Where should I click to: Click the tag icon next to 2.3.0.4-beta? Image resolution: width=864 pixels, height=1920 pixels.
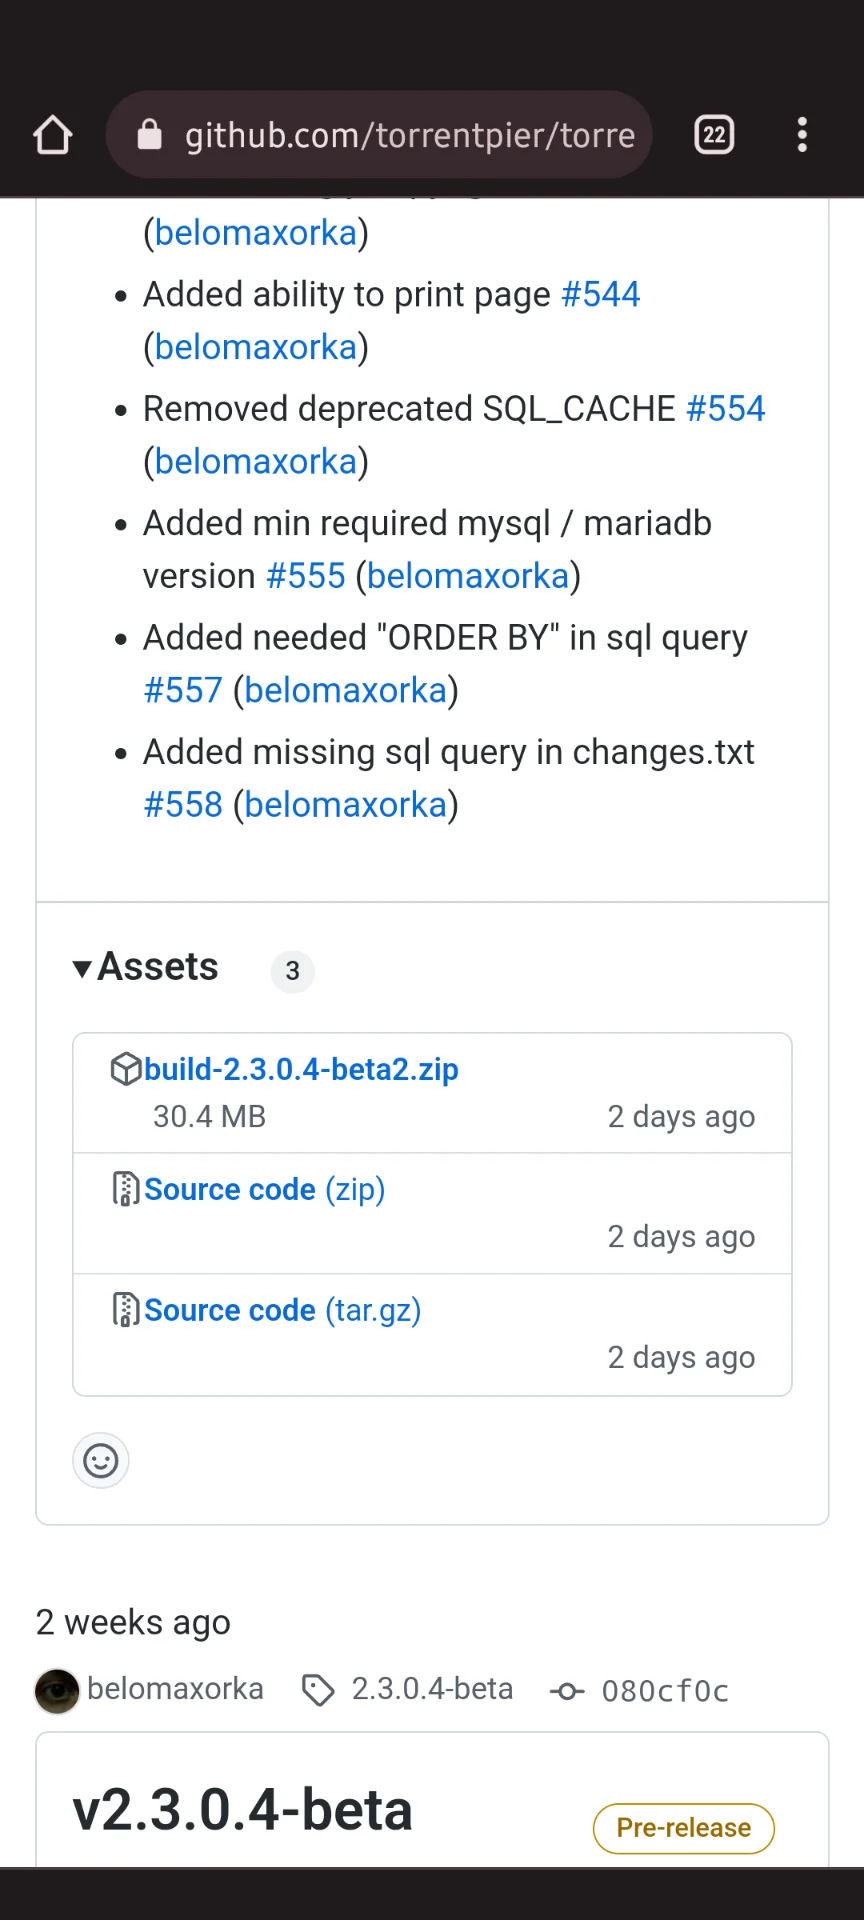pyautogui.click(x=318, y=1690)
